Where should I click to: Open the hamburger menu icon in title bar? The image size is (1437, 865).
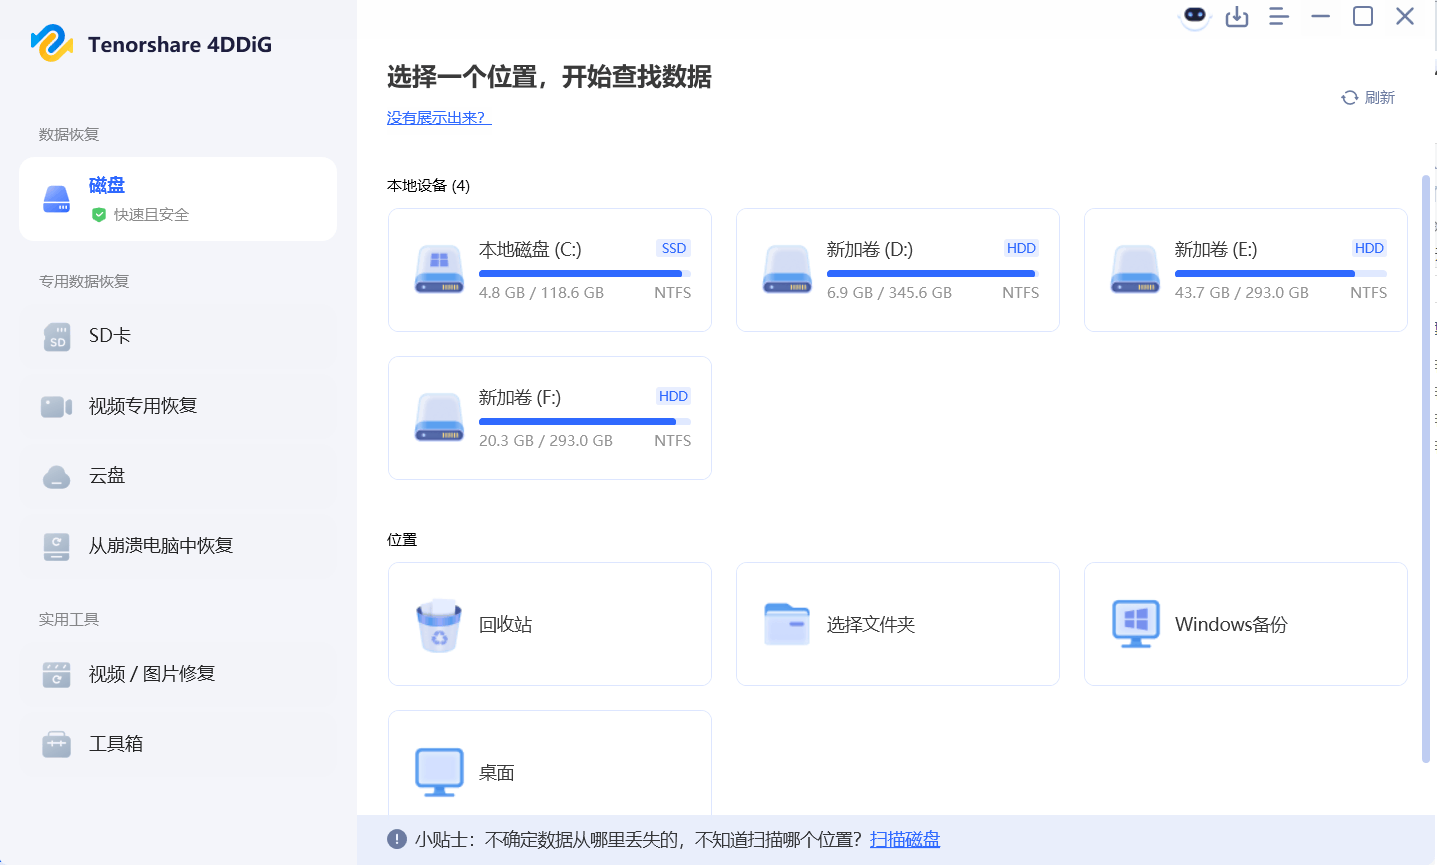pos(1279,16)
